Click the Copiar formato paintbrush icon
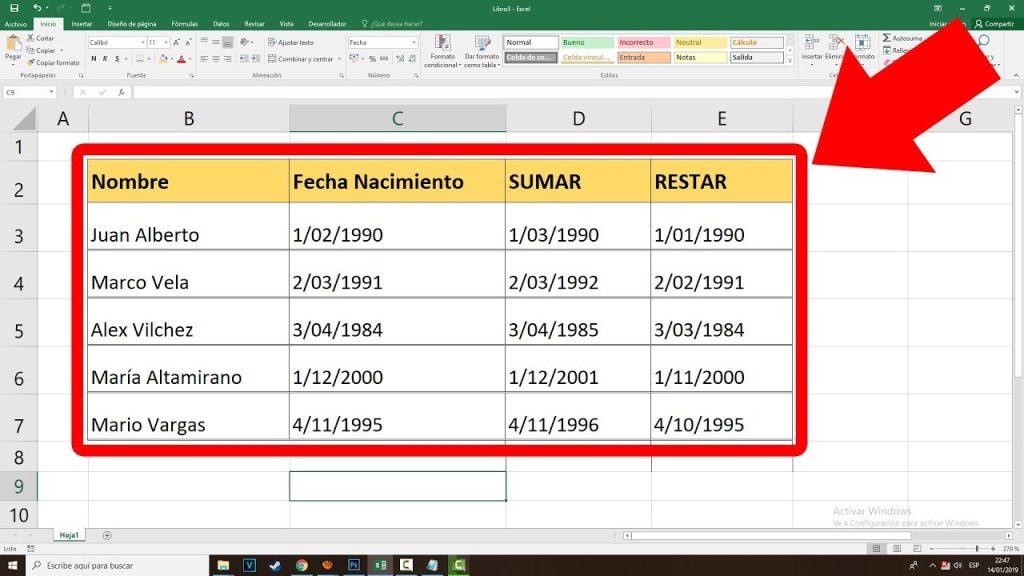 [31, 61]
